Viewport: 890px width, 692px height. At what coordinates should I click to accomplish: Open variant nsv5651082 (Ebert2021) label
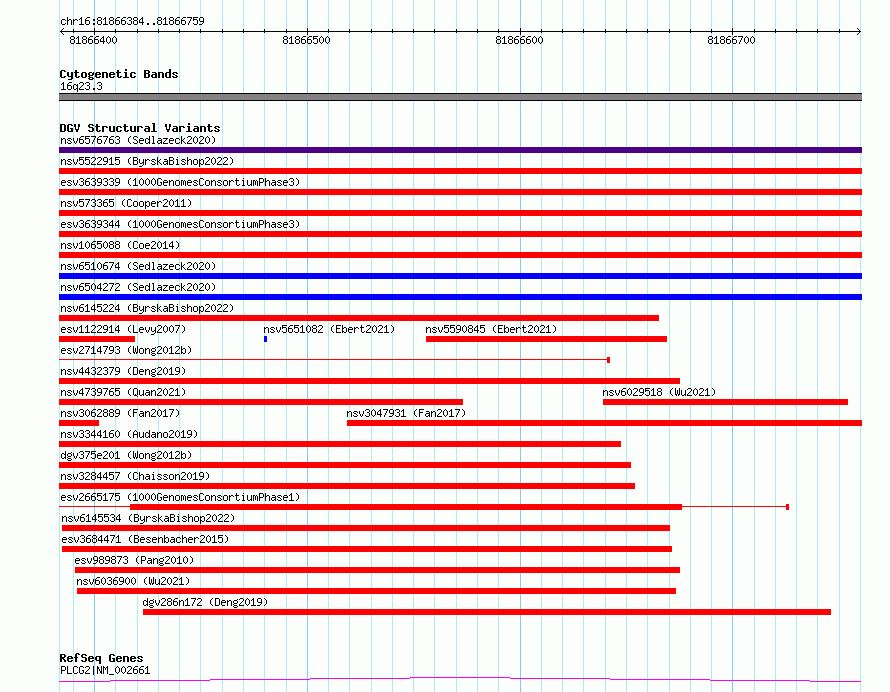click(x=329, y=329)
